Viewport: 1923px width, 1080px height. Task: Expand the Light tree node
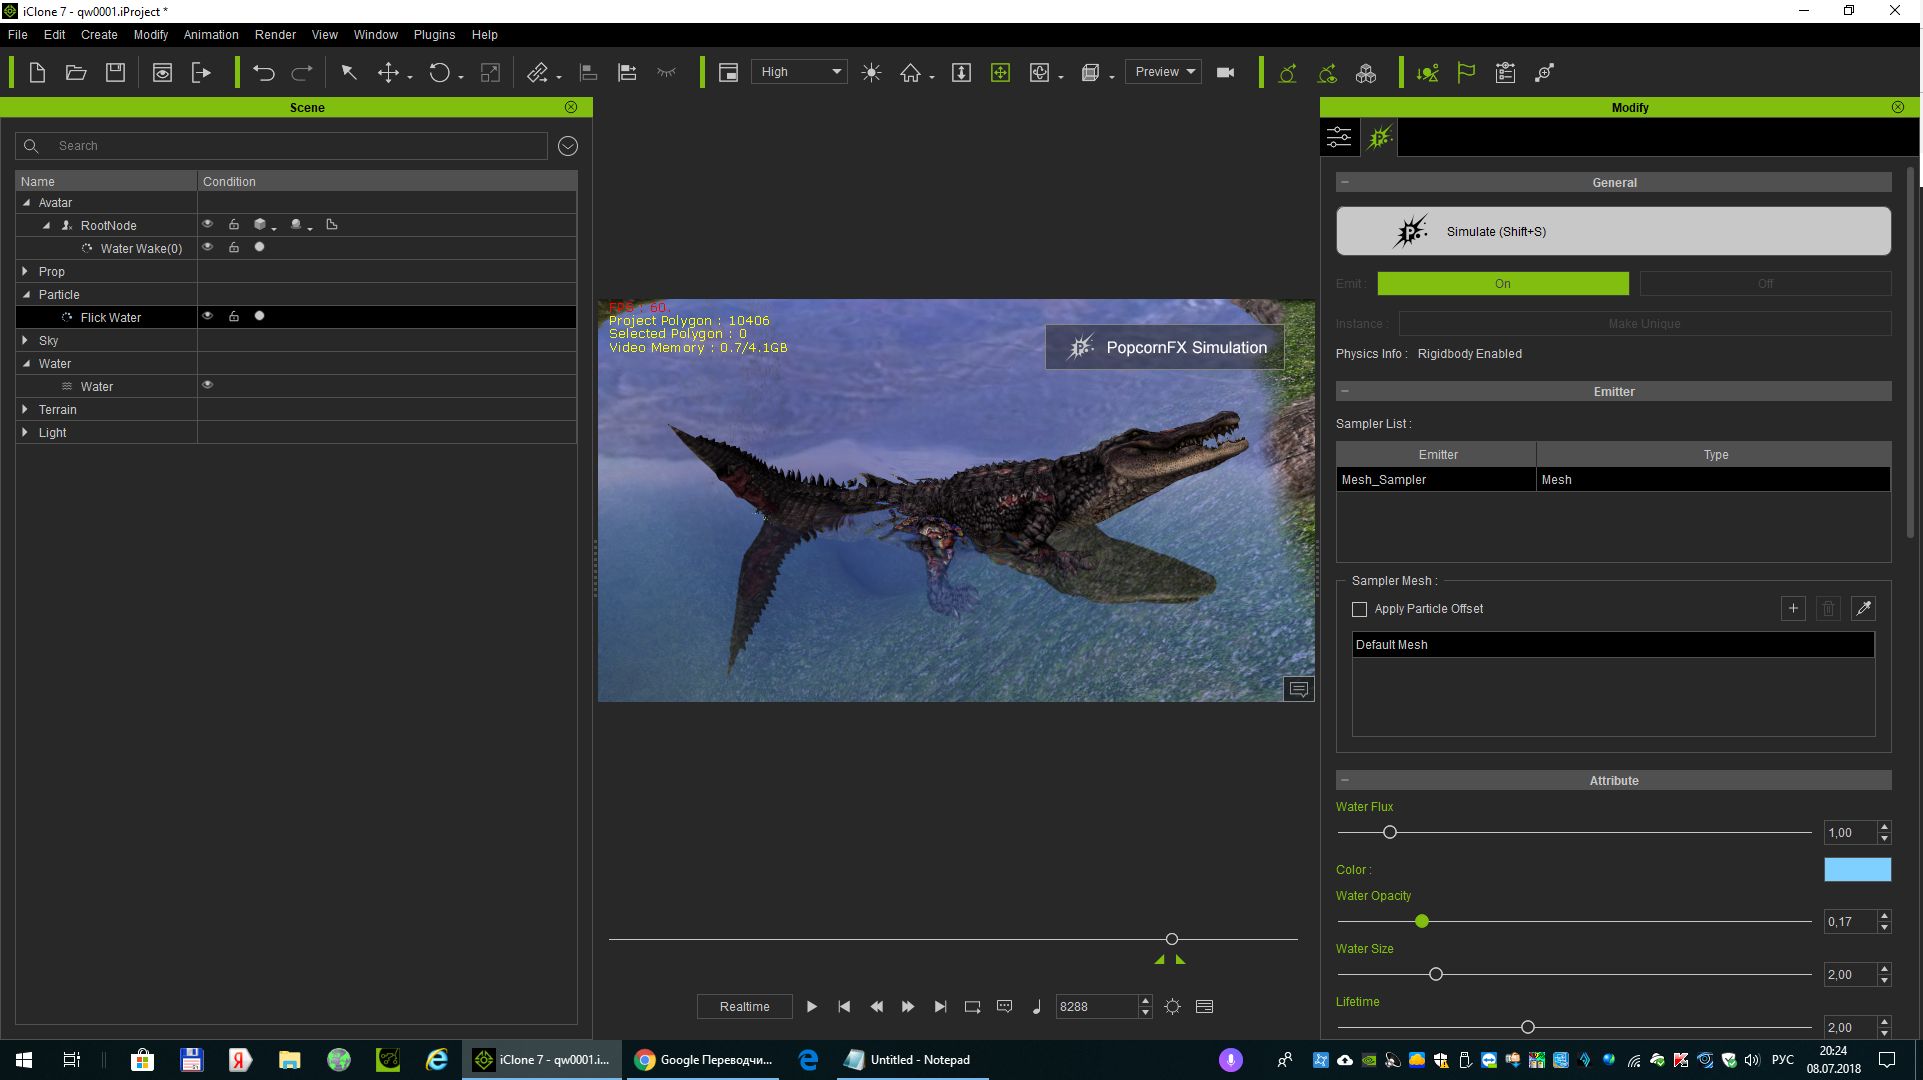click(25, 432)
